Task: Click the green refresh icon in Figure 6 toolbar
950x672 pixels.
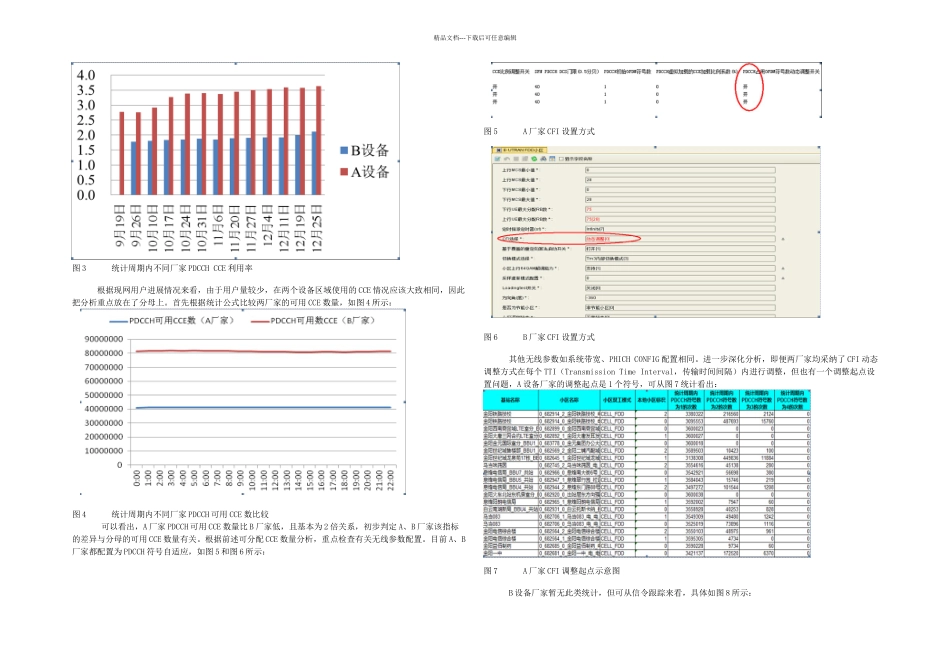Action: (534, 159)
